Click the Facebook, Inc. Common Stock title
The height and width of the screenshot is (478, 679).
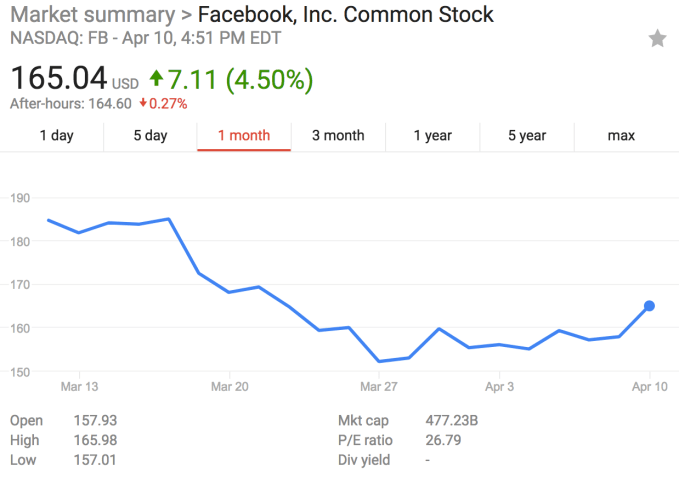click(345, 16)
